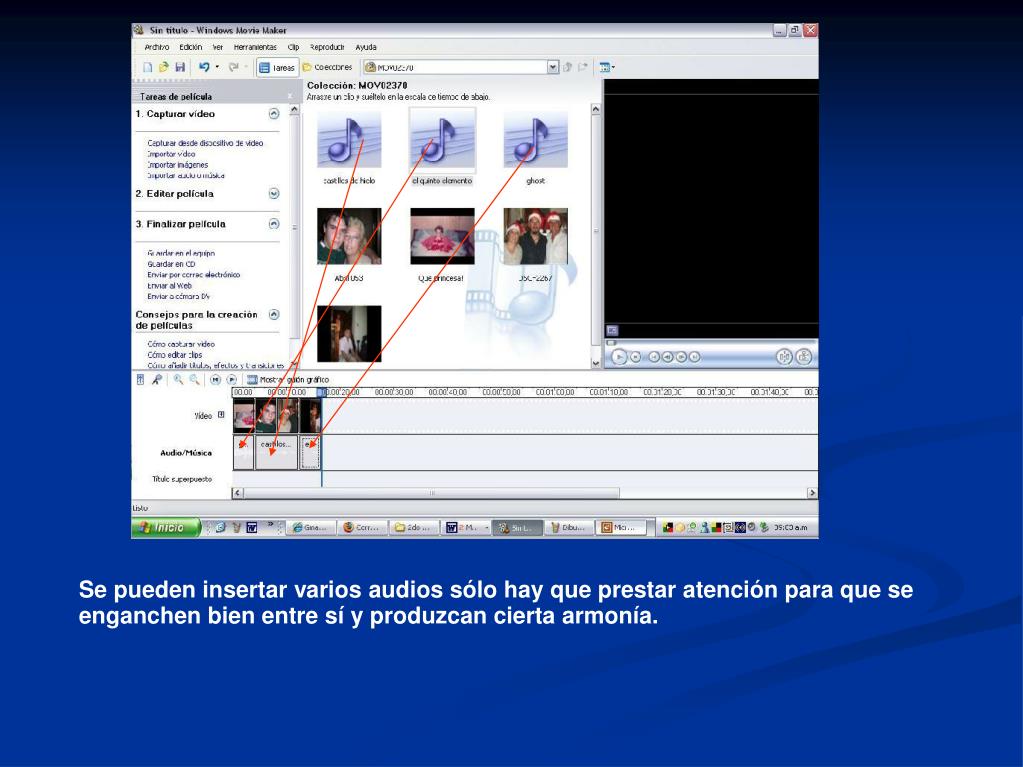Click the open project folder icon

point(162,67)
